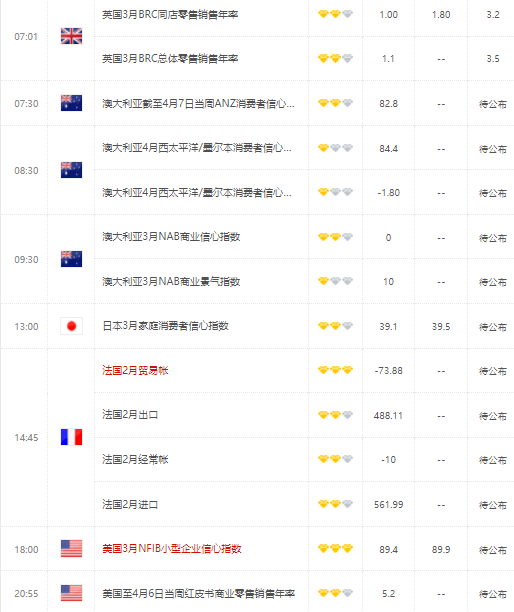Click the Australia flag at 09:30
Image resolution: width=514 pixels, height=612 pixels.
tap(71, 259)
